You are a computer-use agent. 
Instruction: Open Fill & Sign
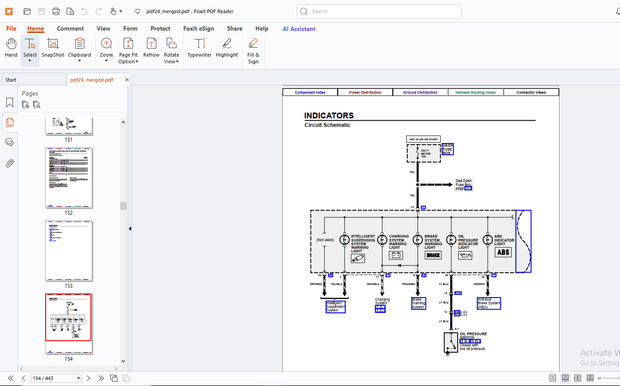pos(253,51)
